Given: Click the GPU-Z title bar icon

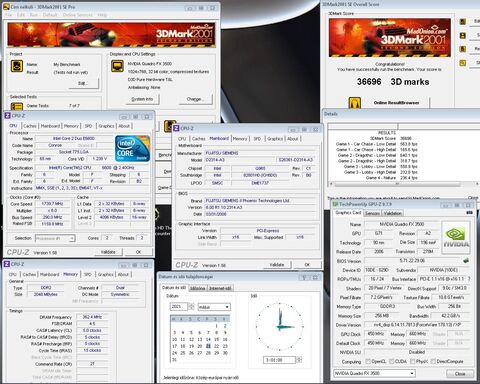Looking at the screenshot, I should click(x=336, y=204).
